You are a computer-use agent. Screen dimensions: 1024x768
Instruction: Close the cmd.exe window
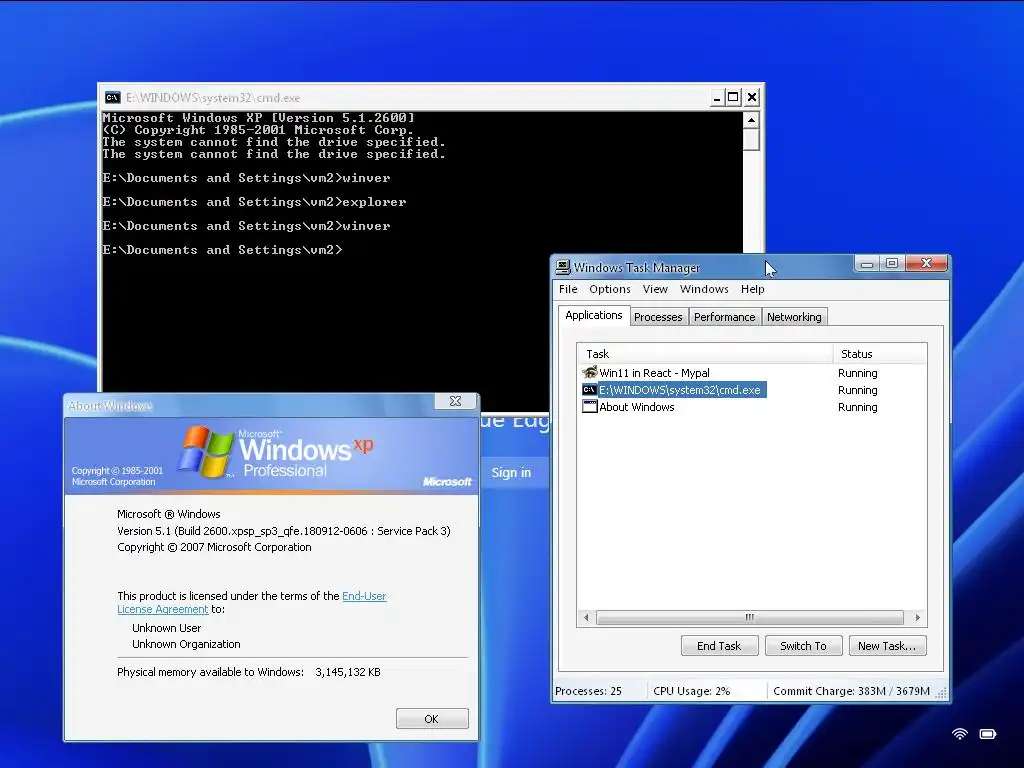pos(752,97)
